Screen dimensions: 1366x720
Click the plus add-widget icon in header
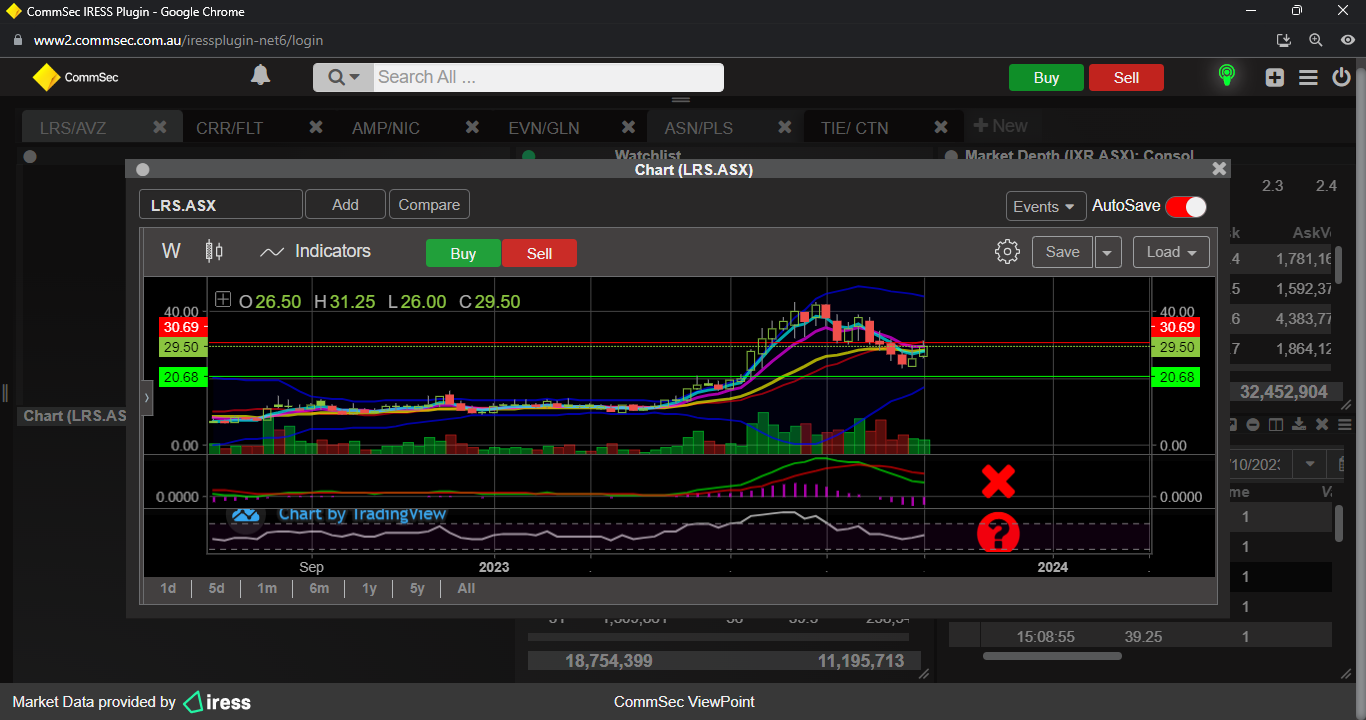coord(1274,77)
